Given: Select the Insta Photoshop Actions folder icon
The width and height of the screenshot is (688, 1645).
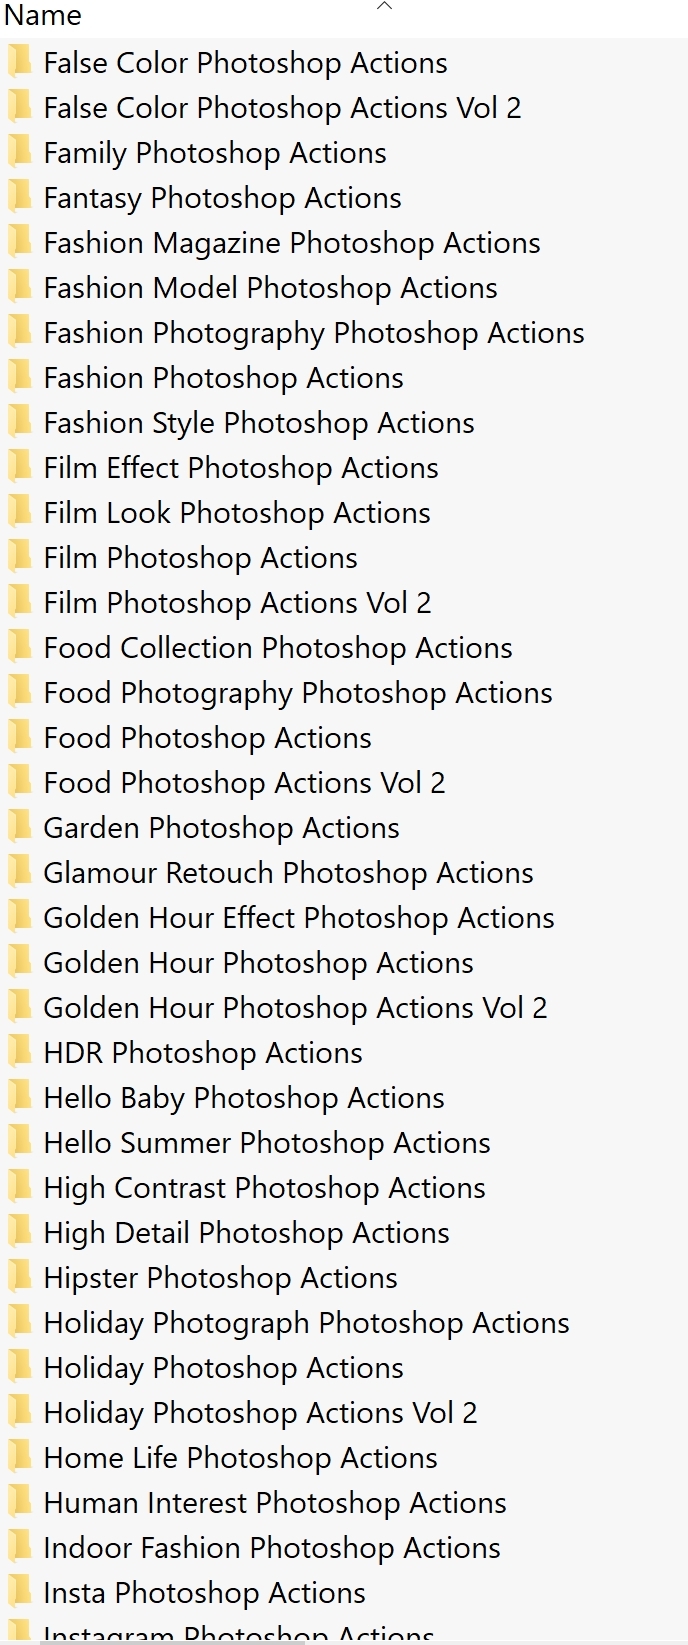Looking at the screenshot, I should (x=19, y=1592).
